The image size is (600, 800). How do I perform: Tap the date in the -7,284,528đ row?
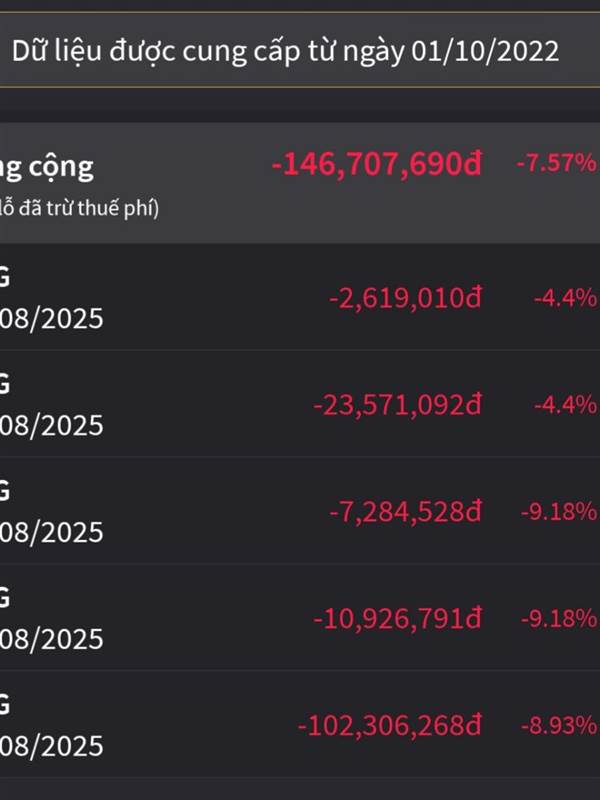[51, 533]
